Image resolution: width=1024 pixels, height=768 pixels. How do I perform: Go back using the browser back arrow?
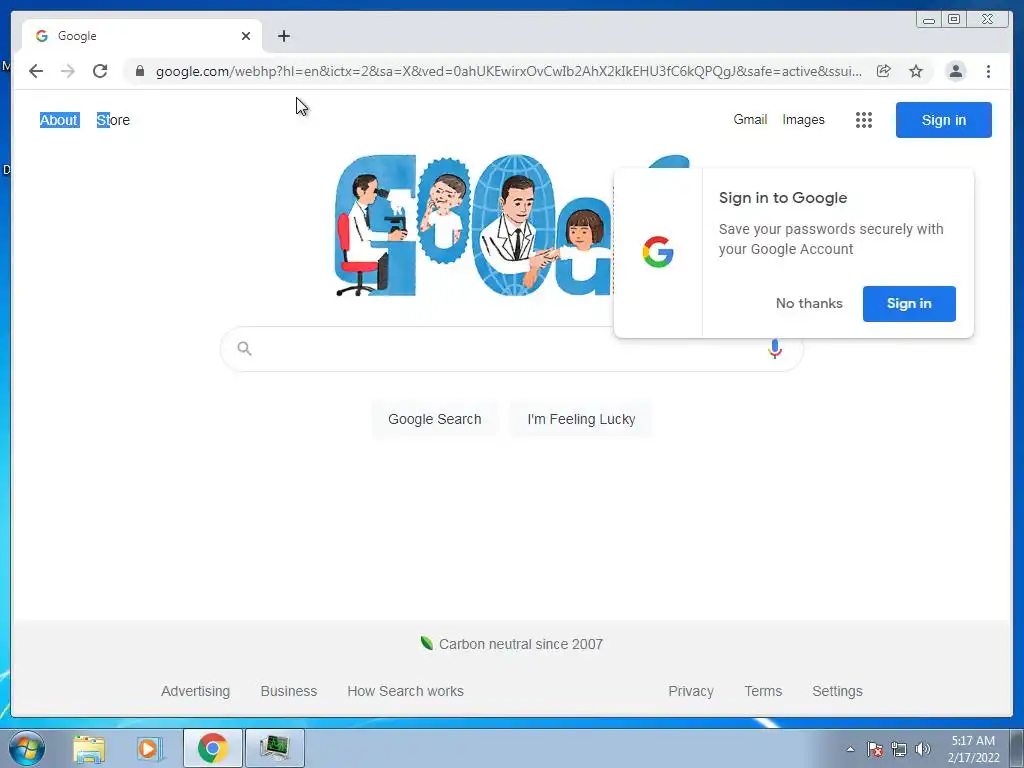point(36,71)
